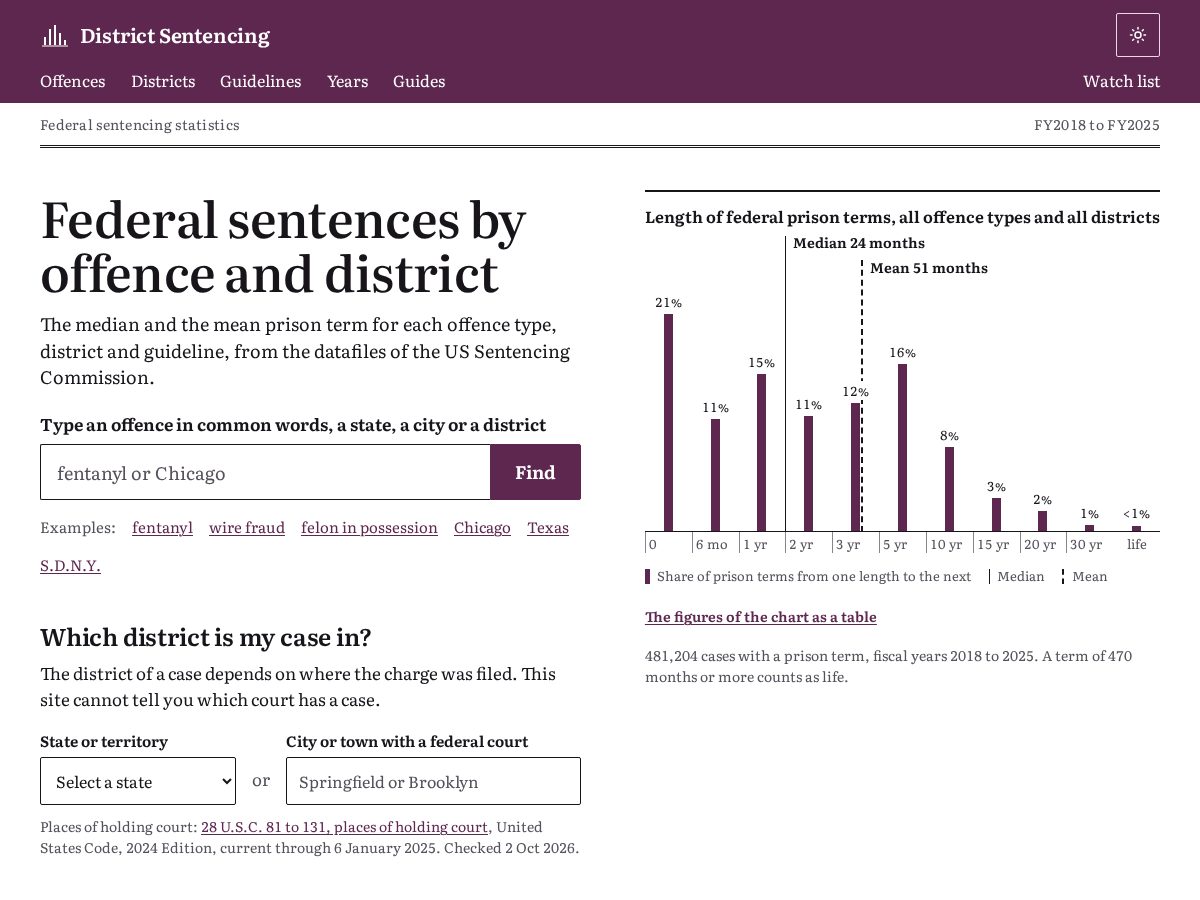Focus the offence search box

[265, 472]
